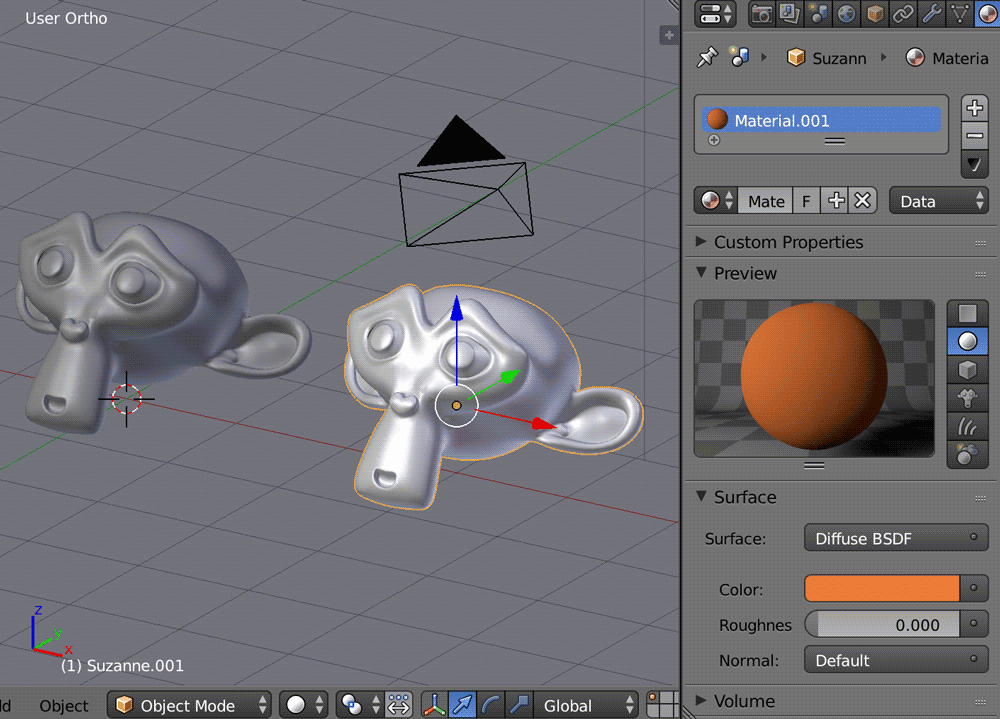Open the Data link dropdown
The image size is (1000, 719).
pyautogui.click(x=939, y=201)
